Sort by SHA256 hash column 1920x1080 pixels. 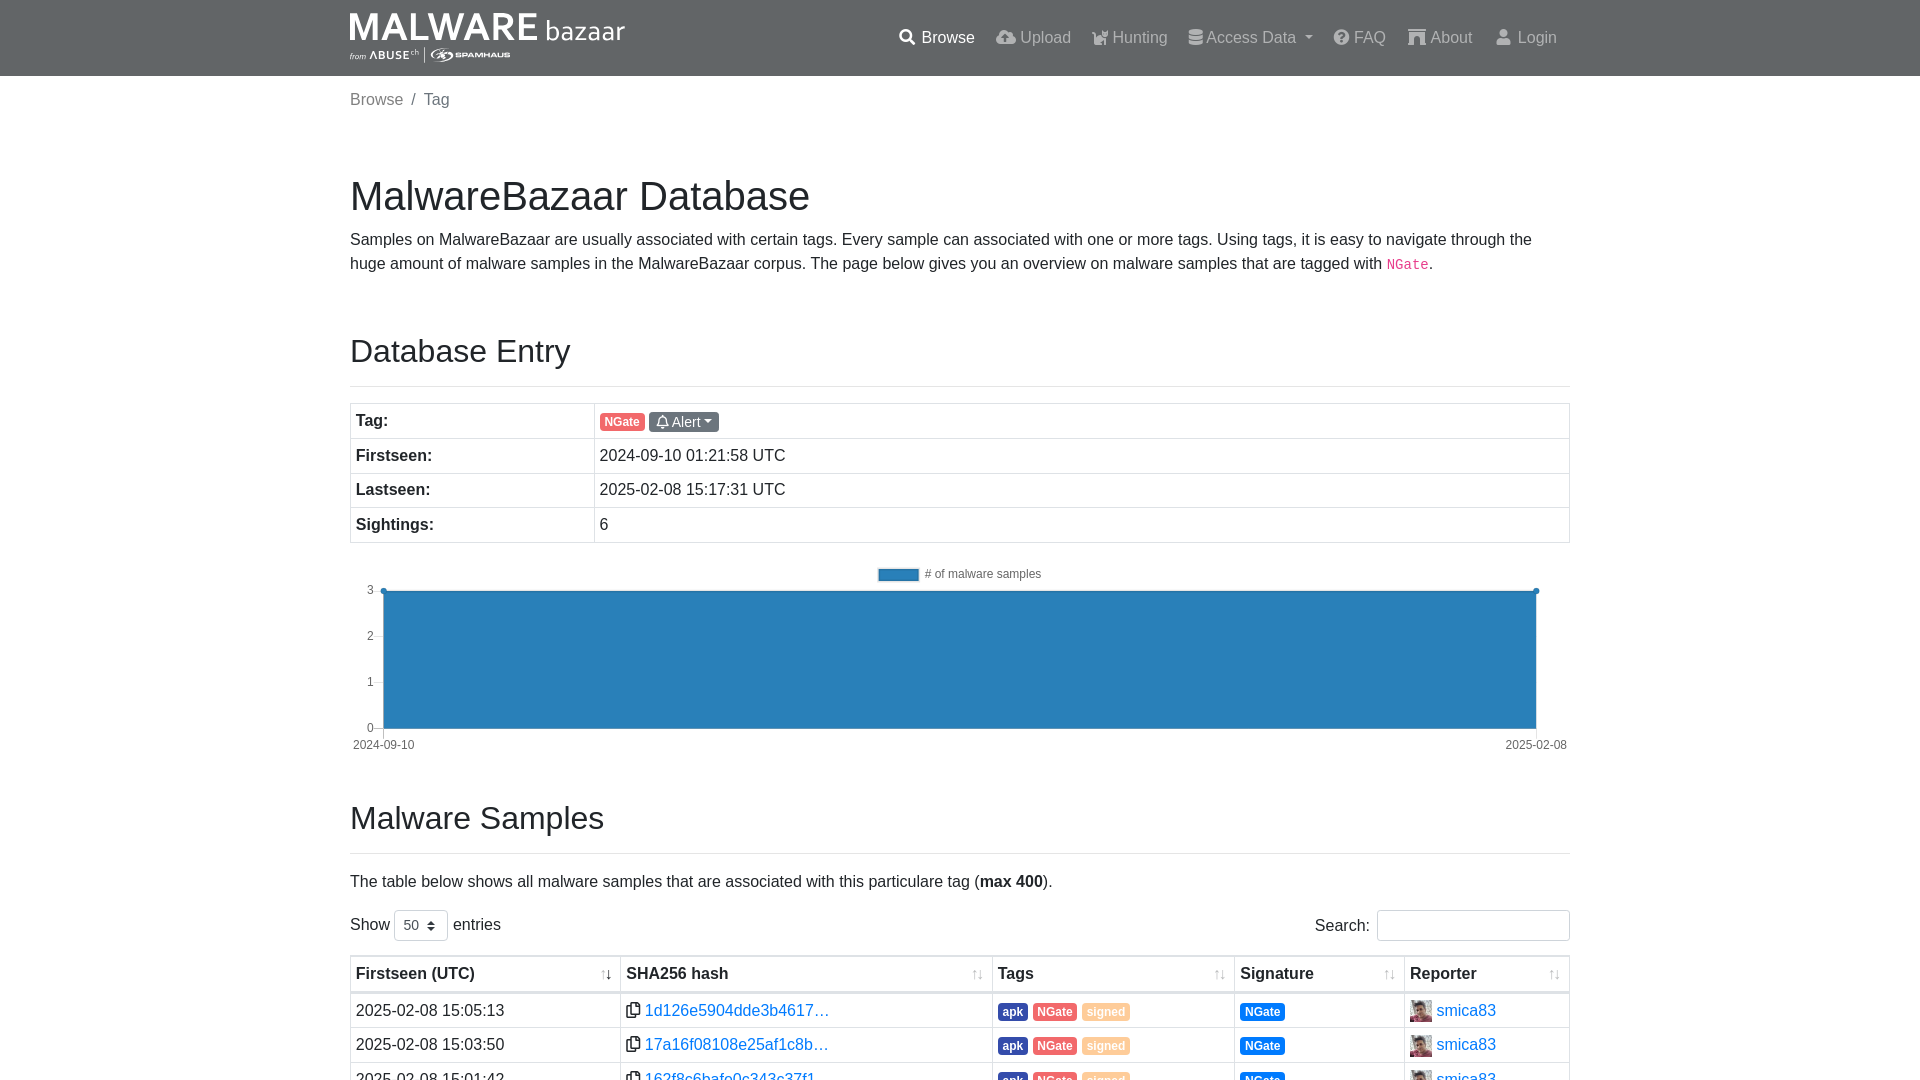(806, 974)
